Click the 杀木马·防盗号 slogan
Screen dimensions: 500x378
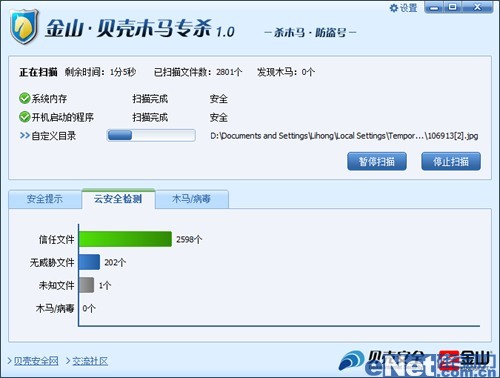pos(310,33)
